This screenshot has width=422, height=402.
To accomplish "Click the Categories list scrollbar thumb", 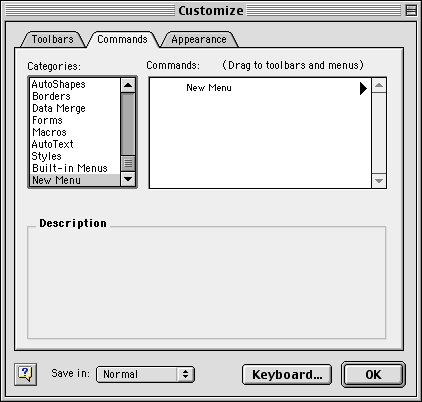I will tap(128, 163).
